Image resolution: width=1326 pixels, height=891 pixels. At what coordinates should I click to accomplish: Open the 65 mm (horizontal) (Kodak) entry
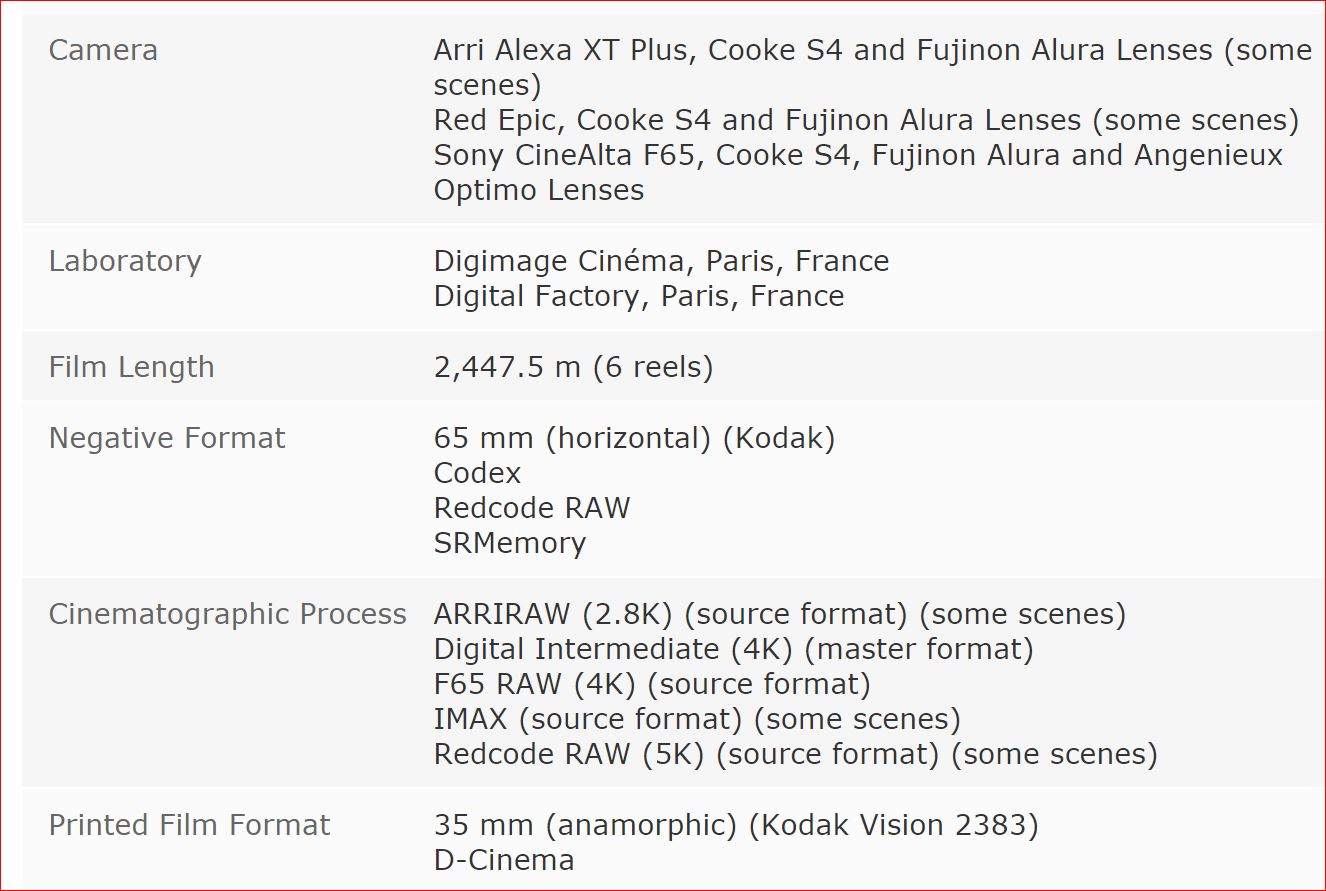634,438
